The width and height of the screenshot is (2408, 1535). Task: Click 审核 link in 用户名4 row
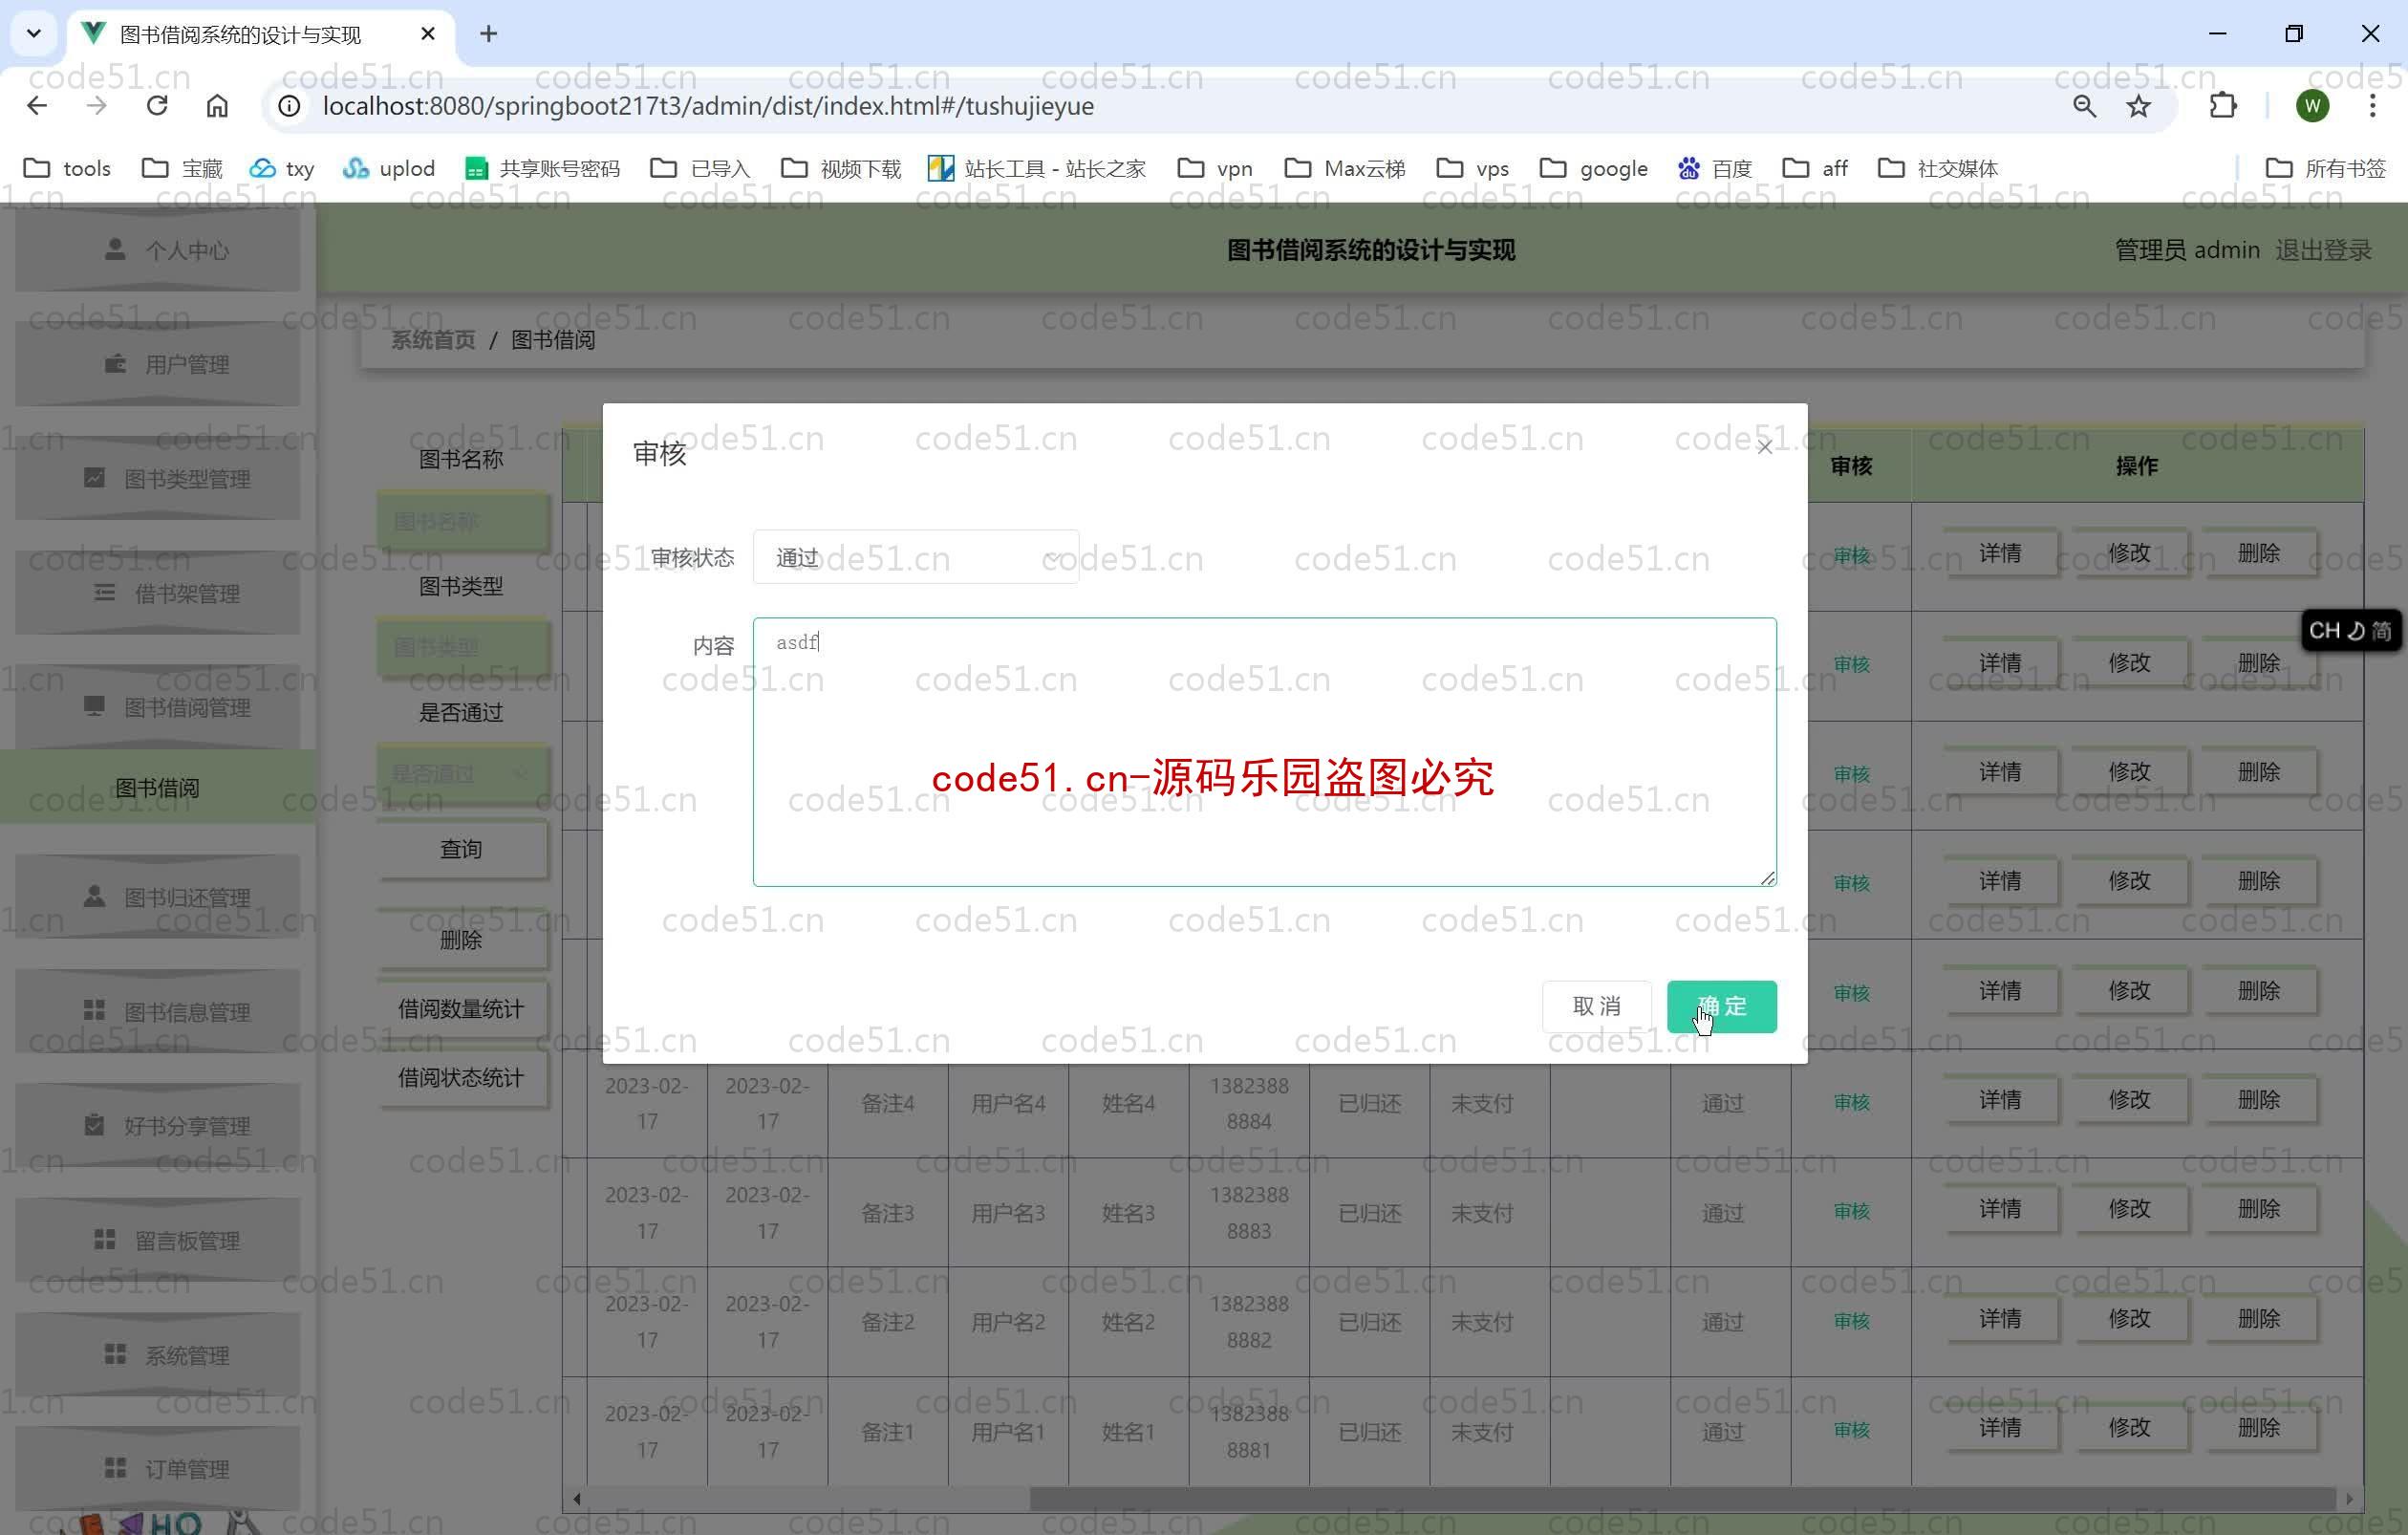(x=1851, y=1102)
